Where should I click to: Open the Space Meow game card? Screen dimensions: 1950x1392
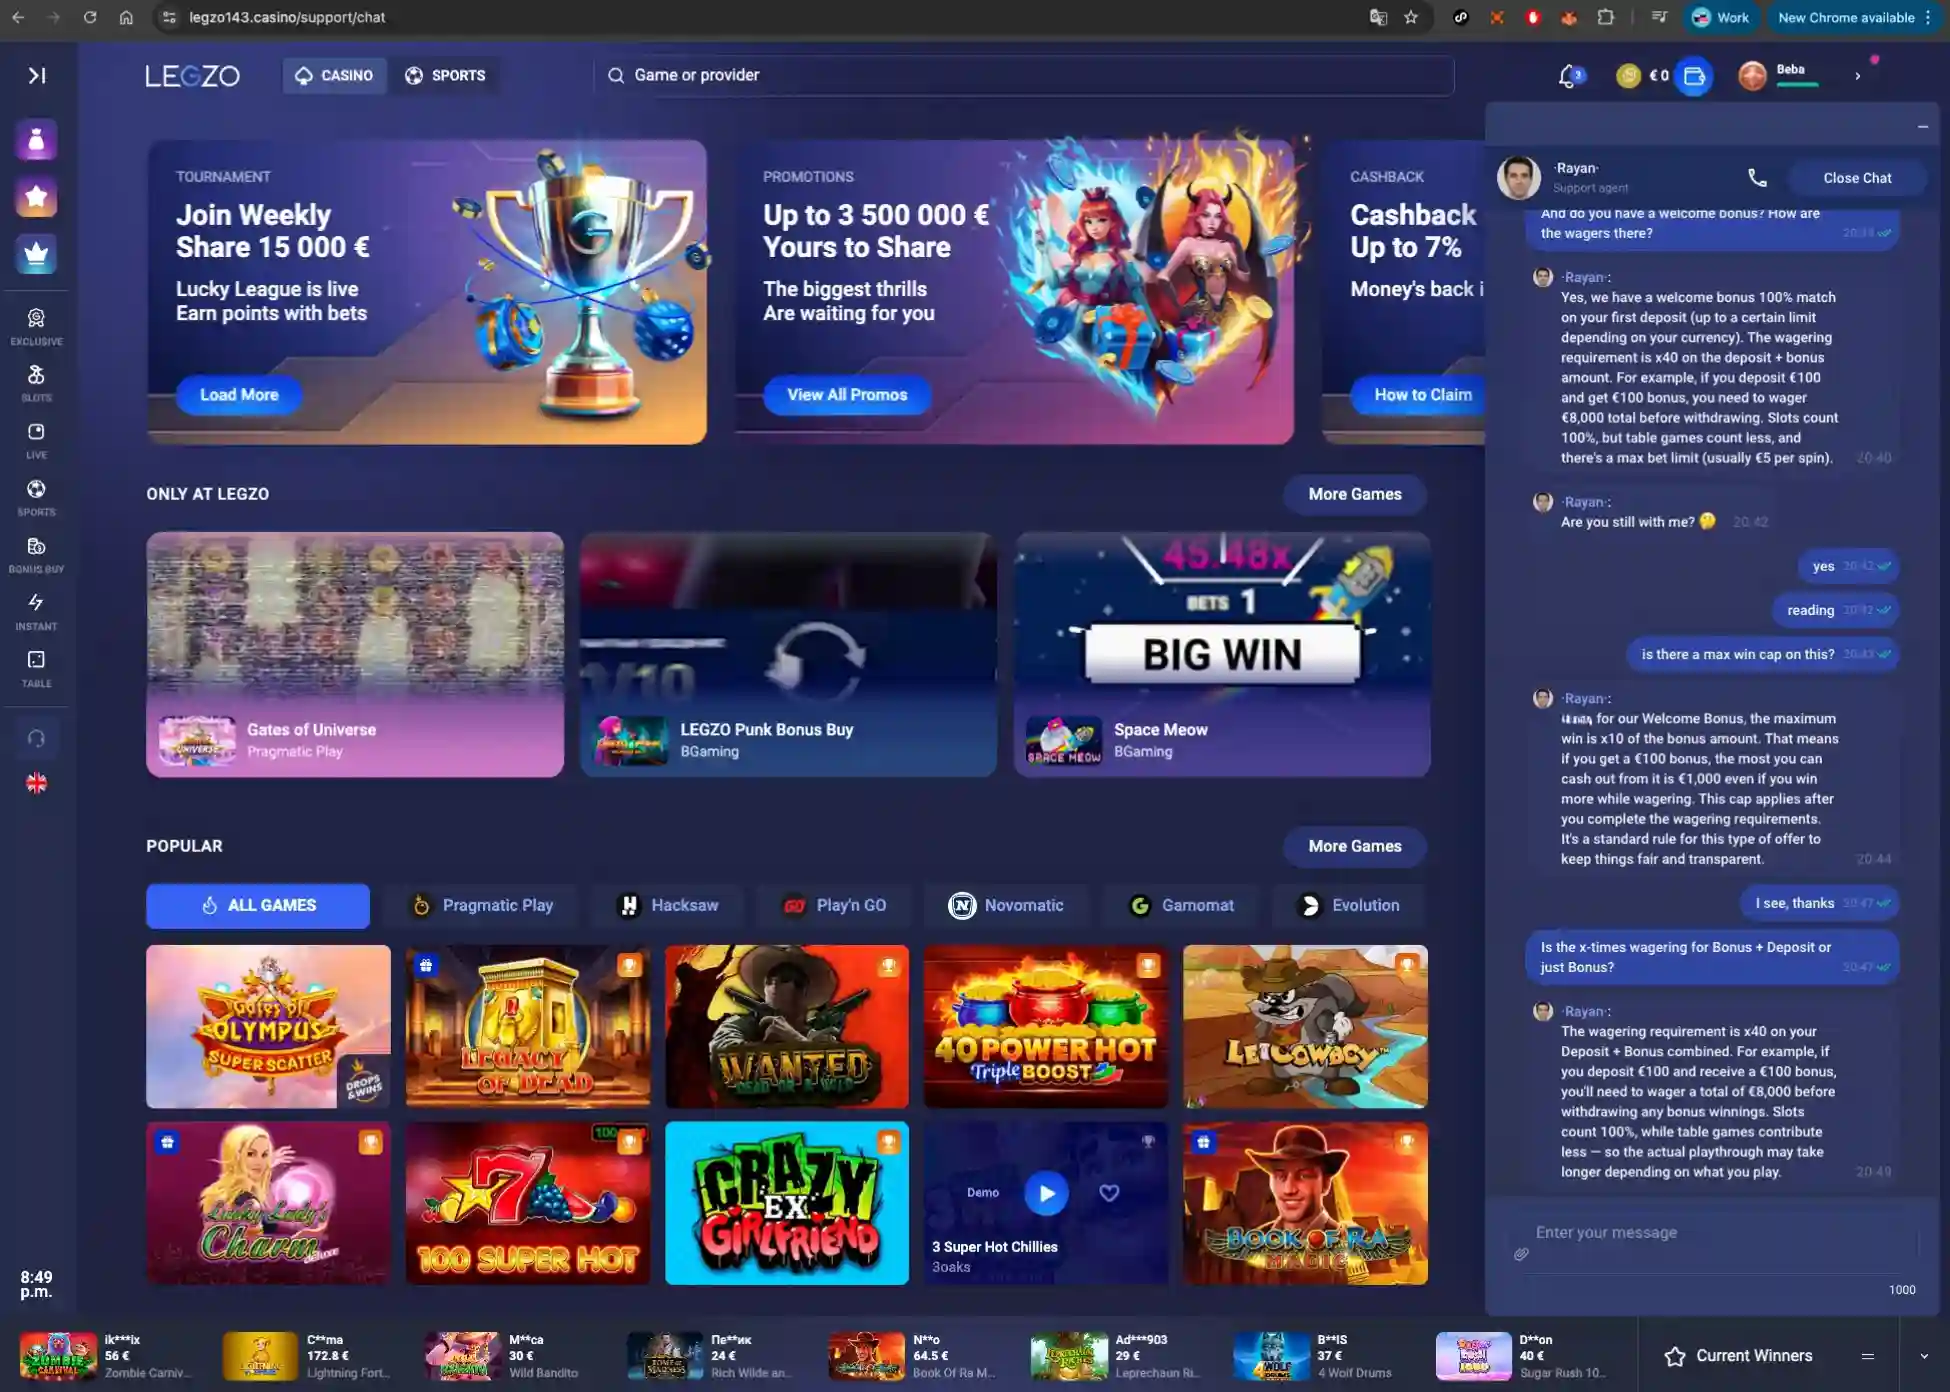(x=1222, y=654)
